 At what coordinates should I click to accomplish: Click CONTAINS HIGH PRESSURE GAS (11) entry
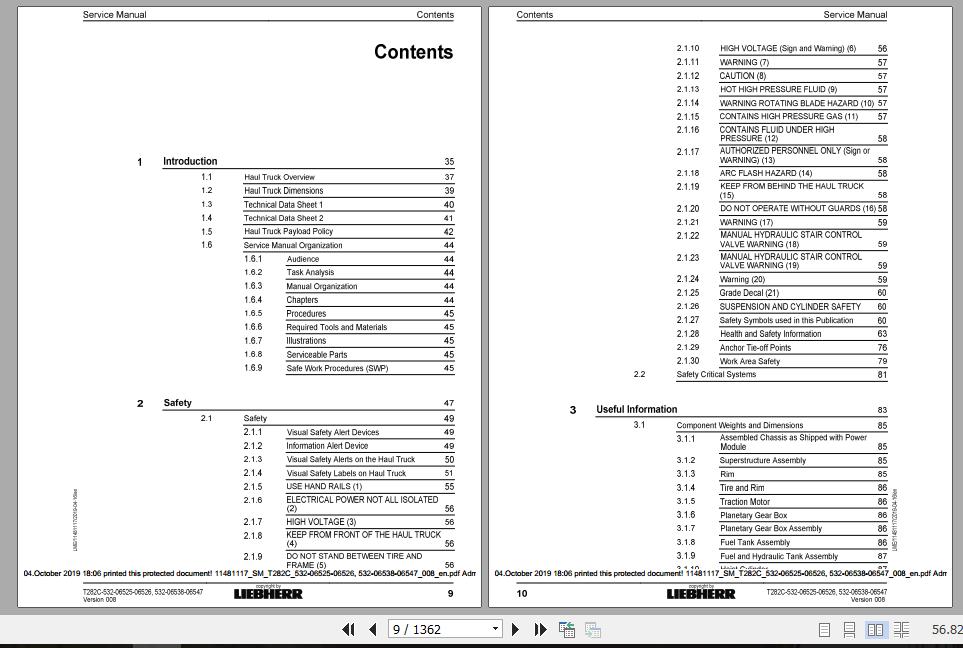(x=789, y=116)
